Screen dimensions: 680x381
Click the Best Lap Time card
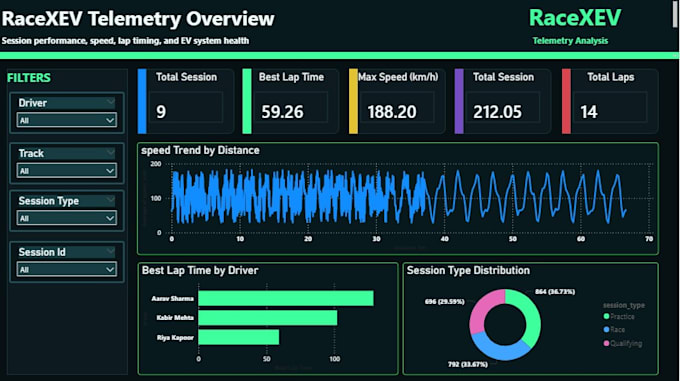tap(291, 101)
